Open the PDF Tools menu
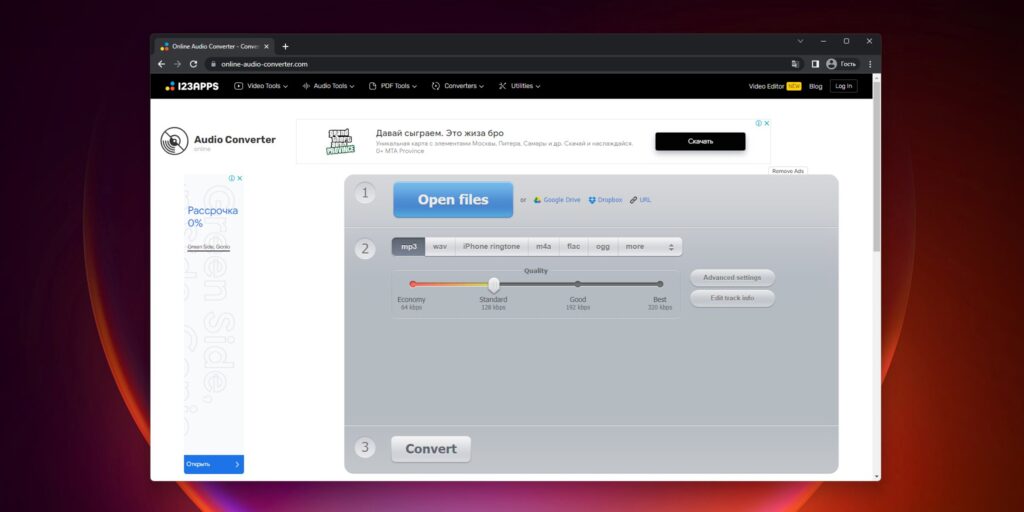Image resolution: width=1024 pixels, height=512 pixels. 392,86
